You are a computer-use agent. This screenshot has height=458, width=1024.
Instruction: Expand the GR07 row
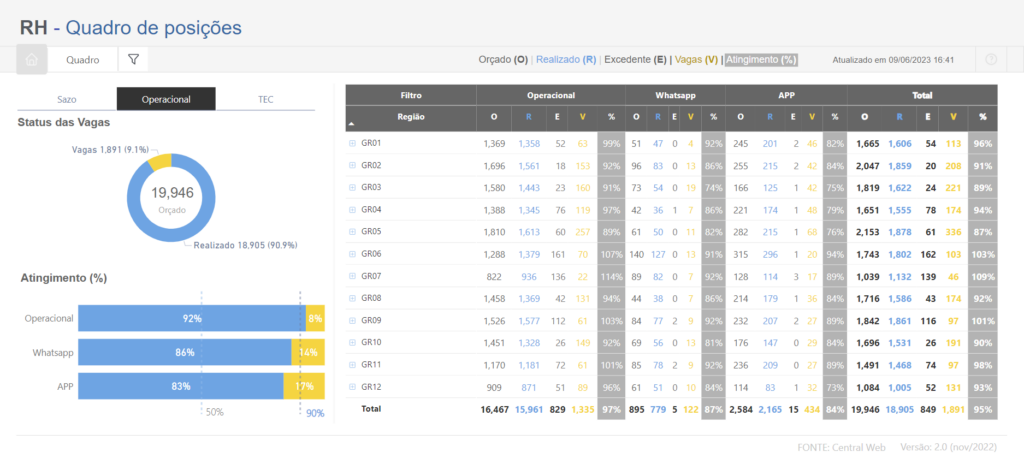tap(353, 276)
